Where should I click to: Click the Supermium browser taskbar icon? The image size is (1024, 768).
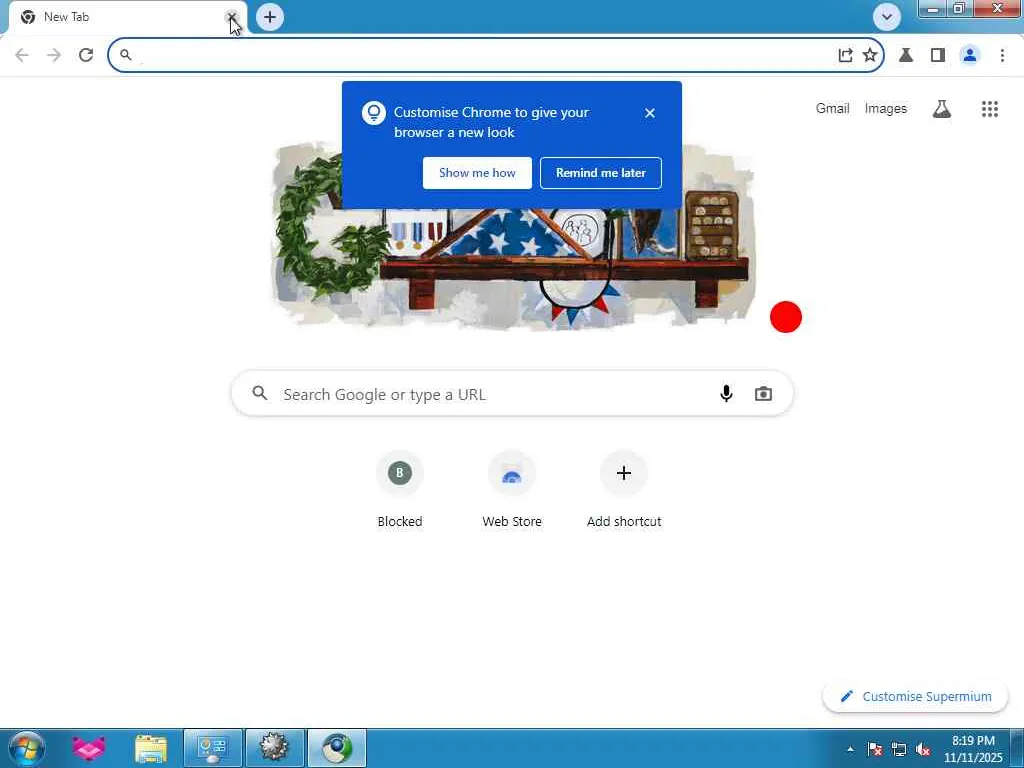pos(337,748)
